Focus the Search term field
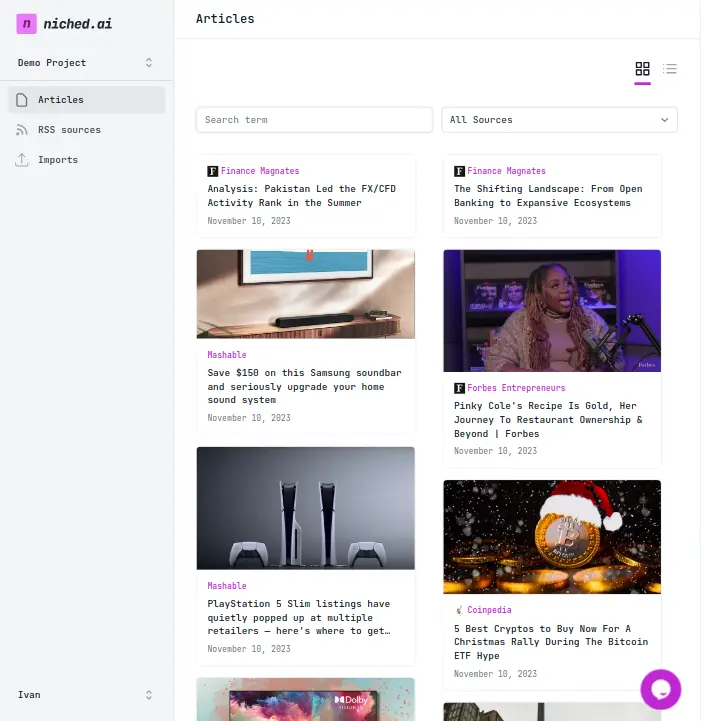The width and height of the screenshot is (701, 721). pyautogui.click(x=314, y=120)
